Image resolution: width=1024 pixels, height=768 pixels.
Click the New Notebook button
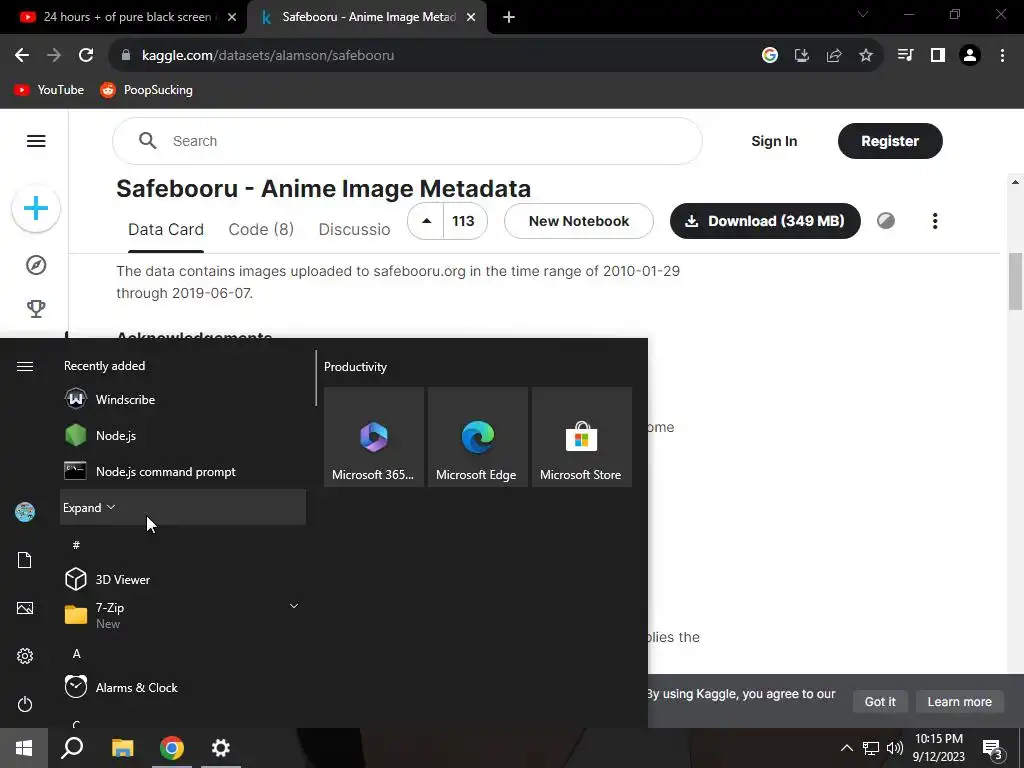pyautogui.click(x=579, y=221)
